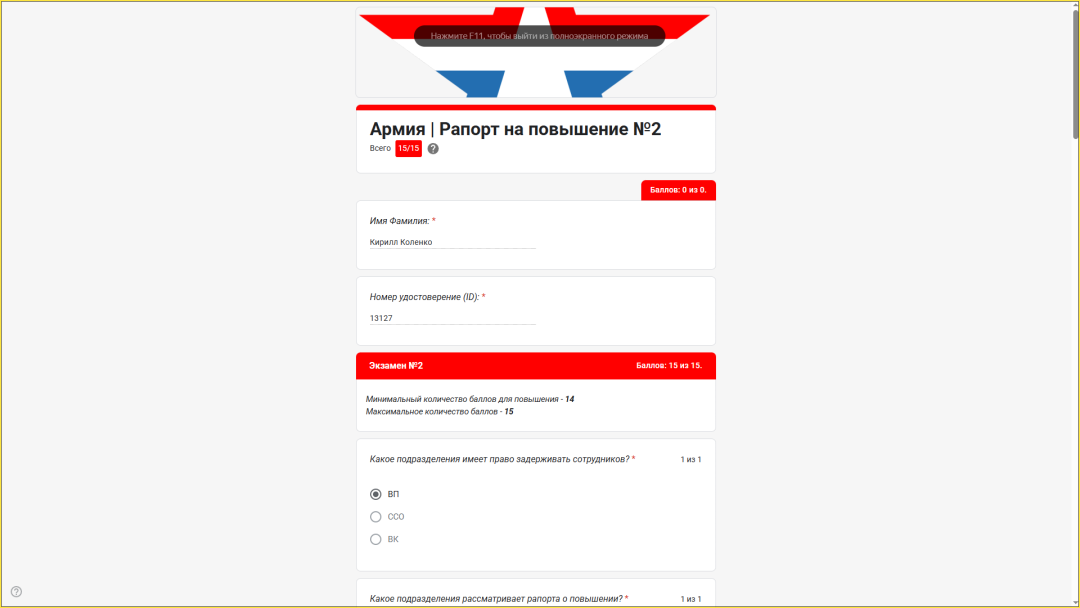Choose the ССО radio option

[375, 517]
